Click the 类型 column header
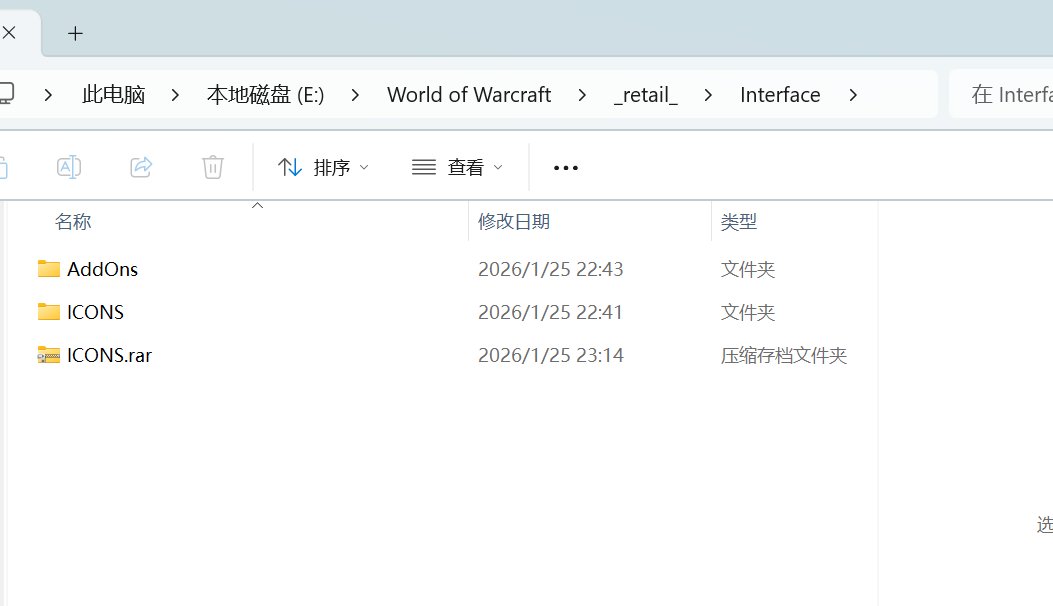The image size is (1053, 606). tap(739, 222)
